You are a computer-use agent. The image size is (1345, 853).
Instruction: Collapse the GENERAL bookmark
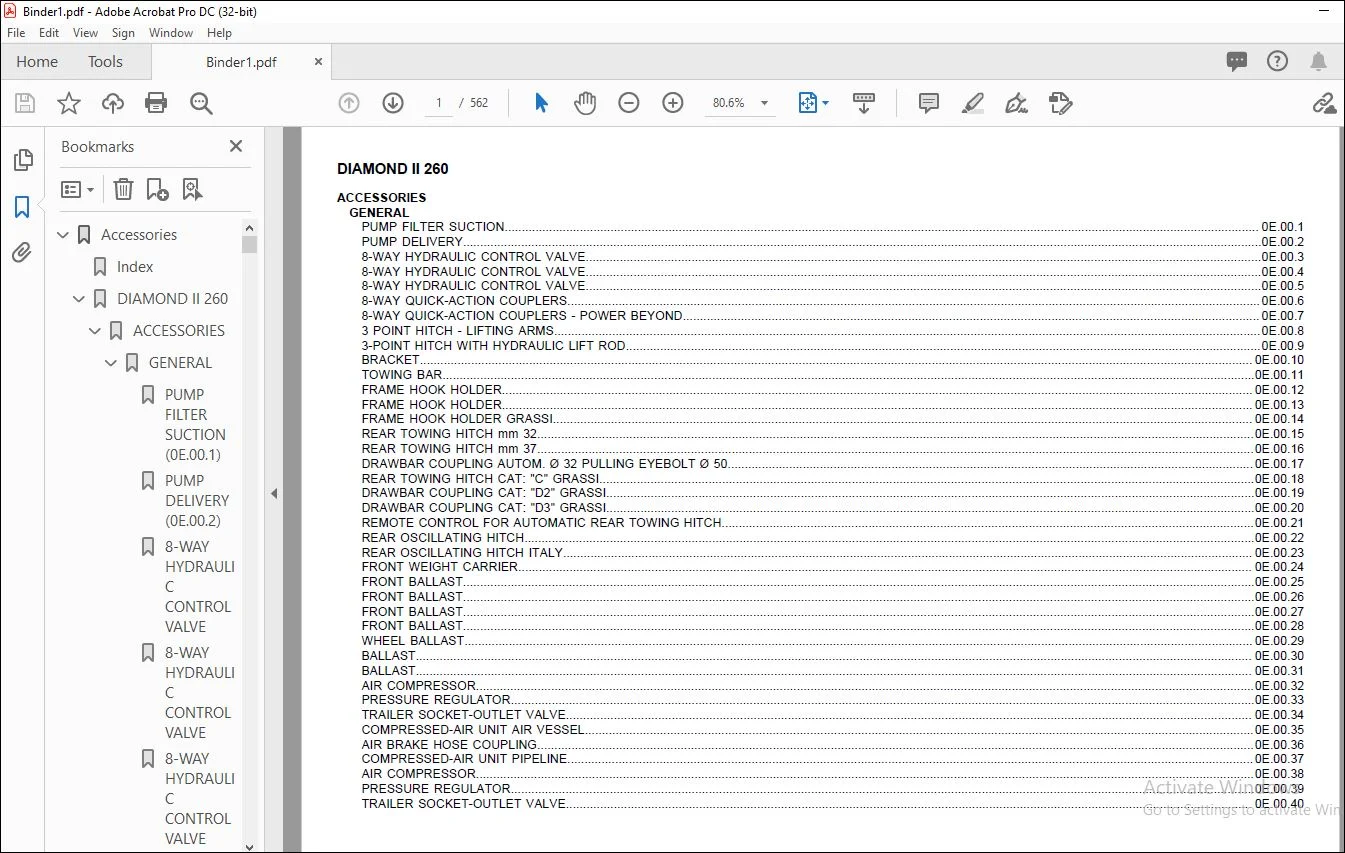[x=111, y=363]
